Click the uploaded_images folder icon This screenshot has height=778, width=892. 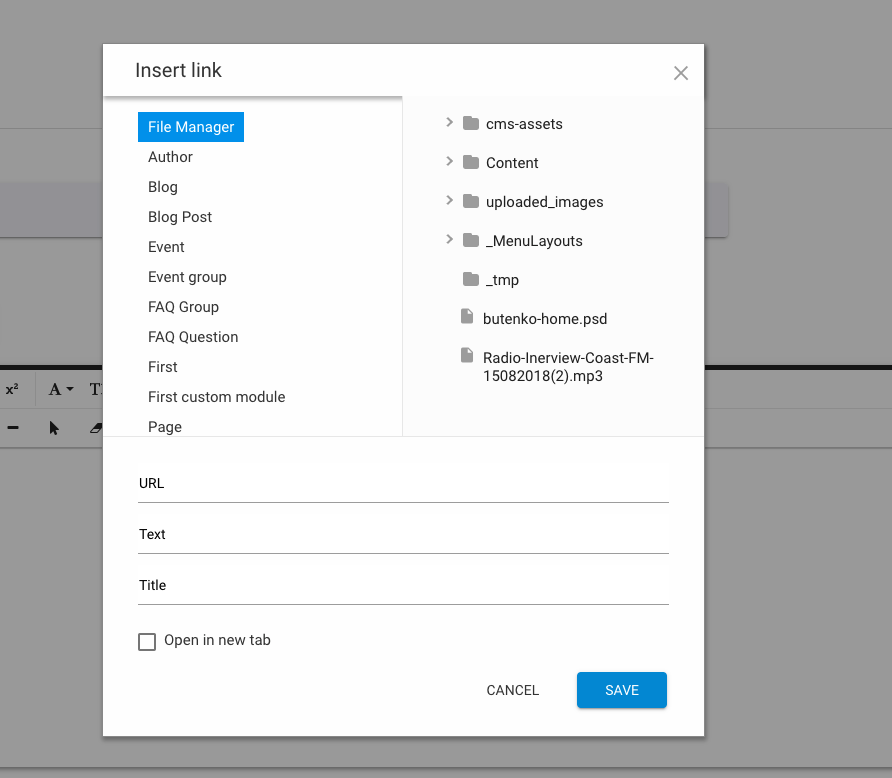(x=470, y=201)
